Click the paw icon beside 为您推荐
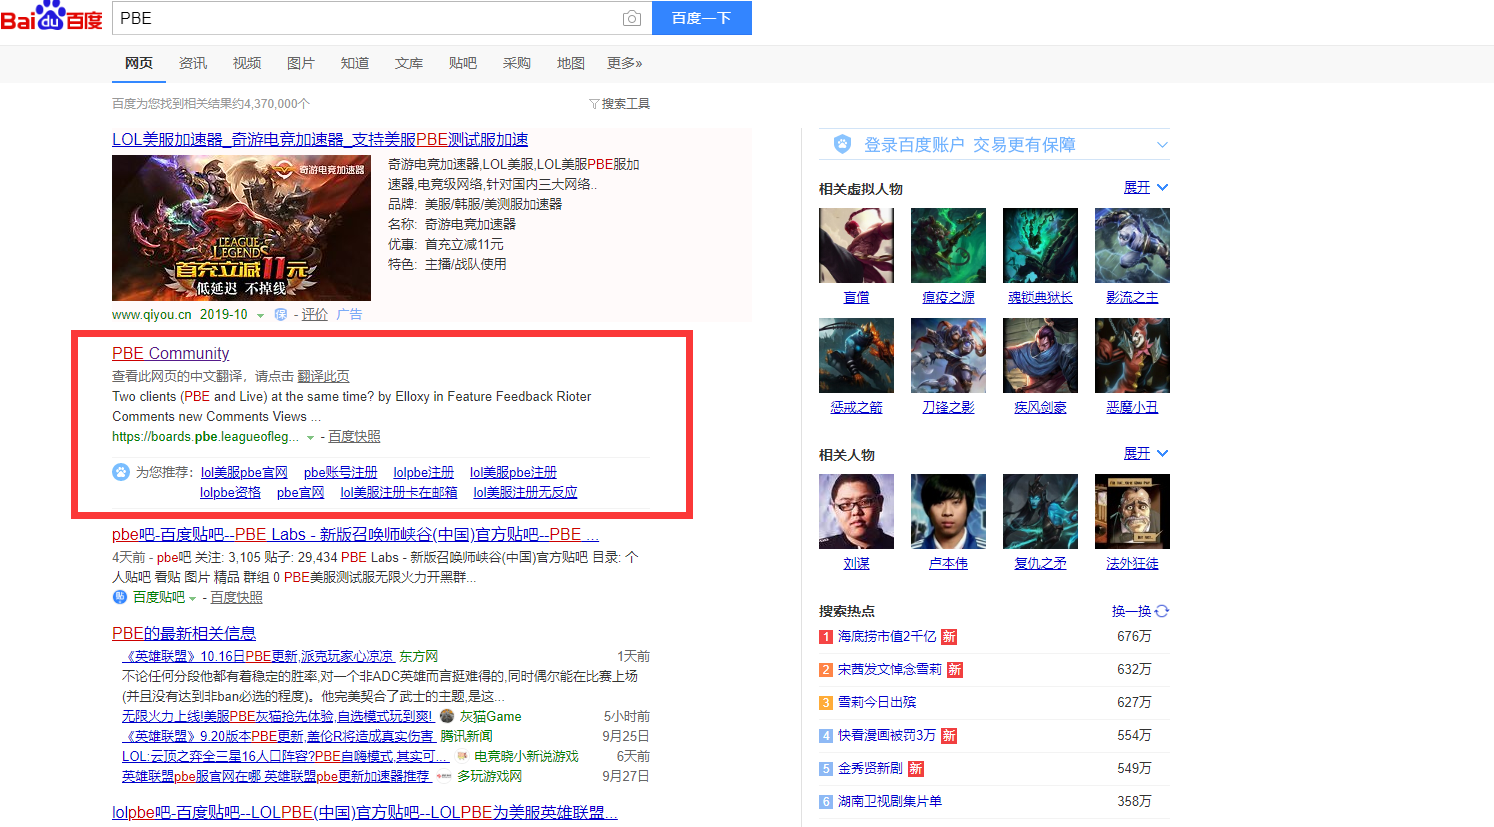 tap(121, 472)
